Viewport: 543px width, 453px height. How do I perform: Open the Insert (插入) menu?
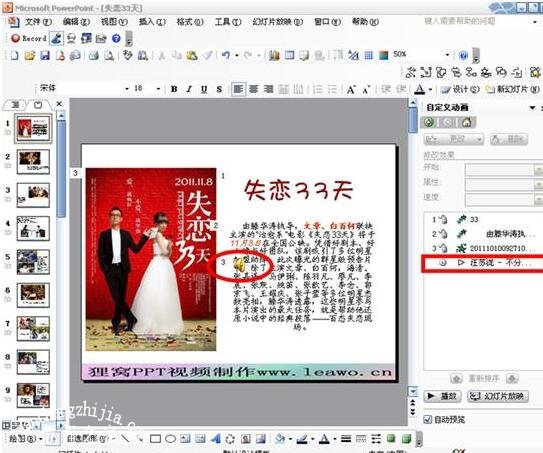[x=152, y=22]
